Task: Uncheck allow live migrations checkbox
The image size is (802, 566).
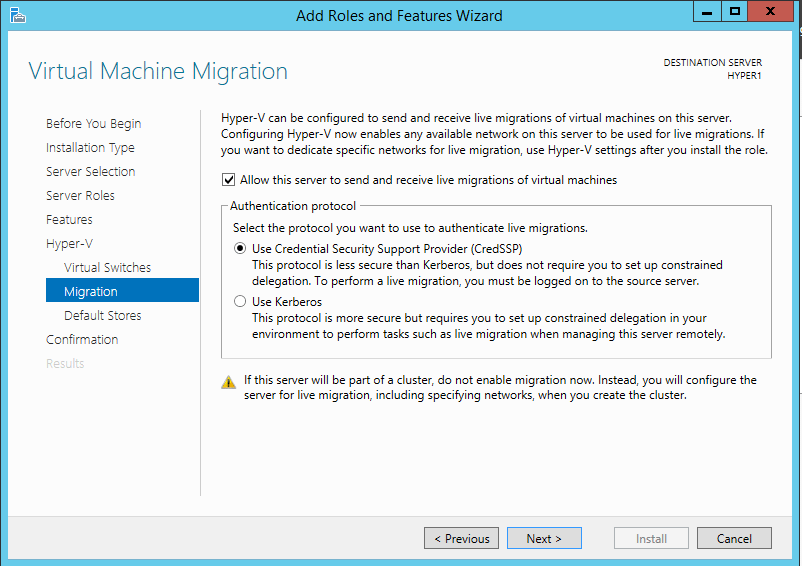Action: coord(229,181)
